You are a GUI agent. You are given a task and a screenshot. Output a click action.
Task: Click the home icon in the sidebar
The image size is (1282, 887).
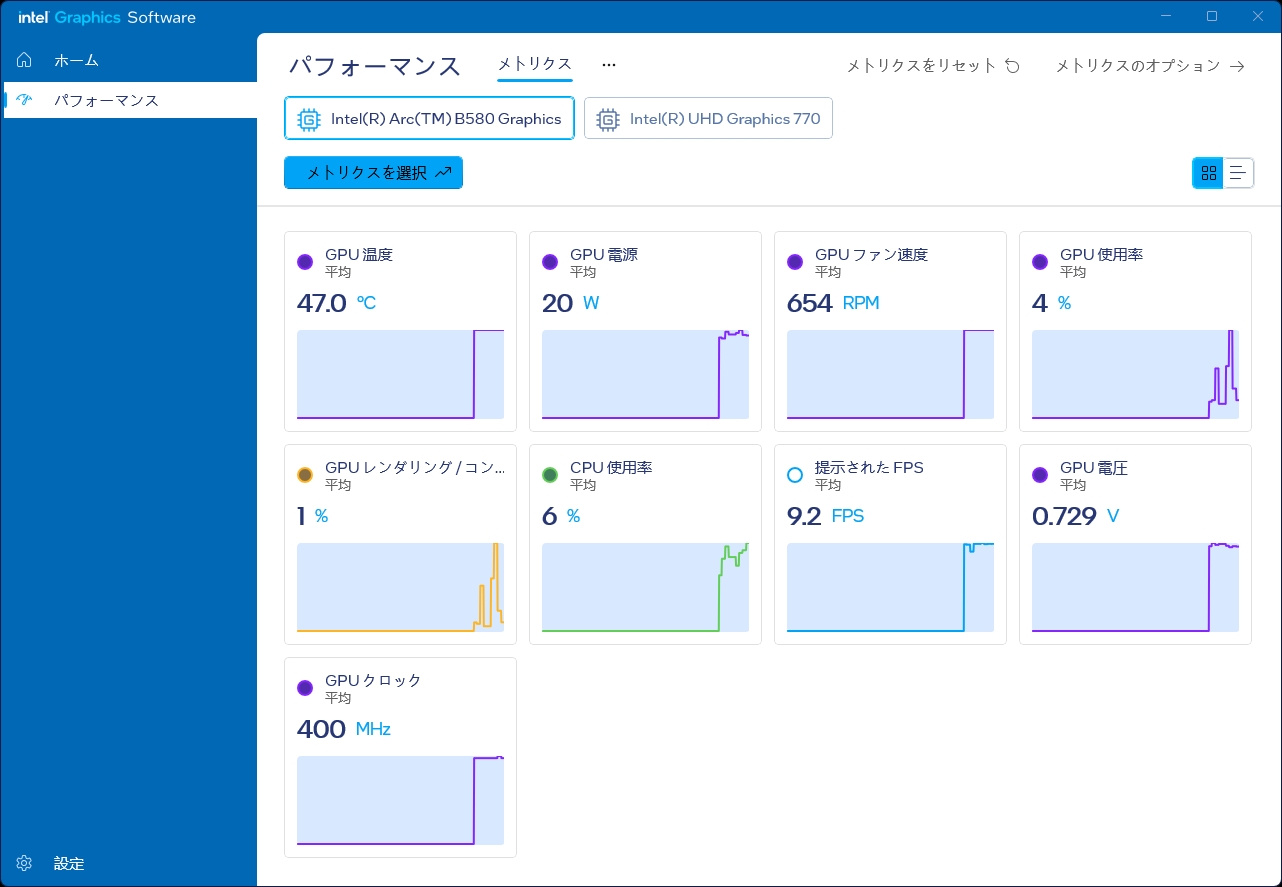[25, 60]
